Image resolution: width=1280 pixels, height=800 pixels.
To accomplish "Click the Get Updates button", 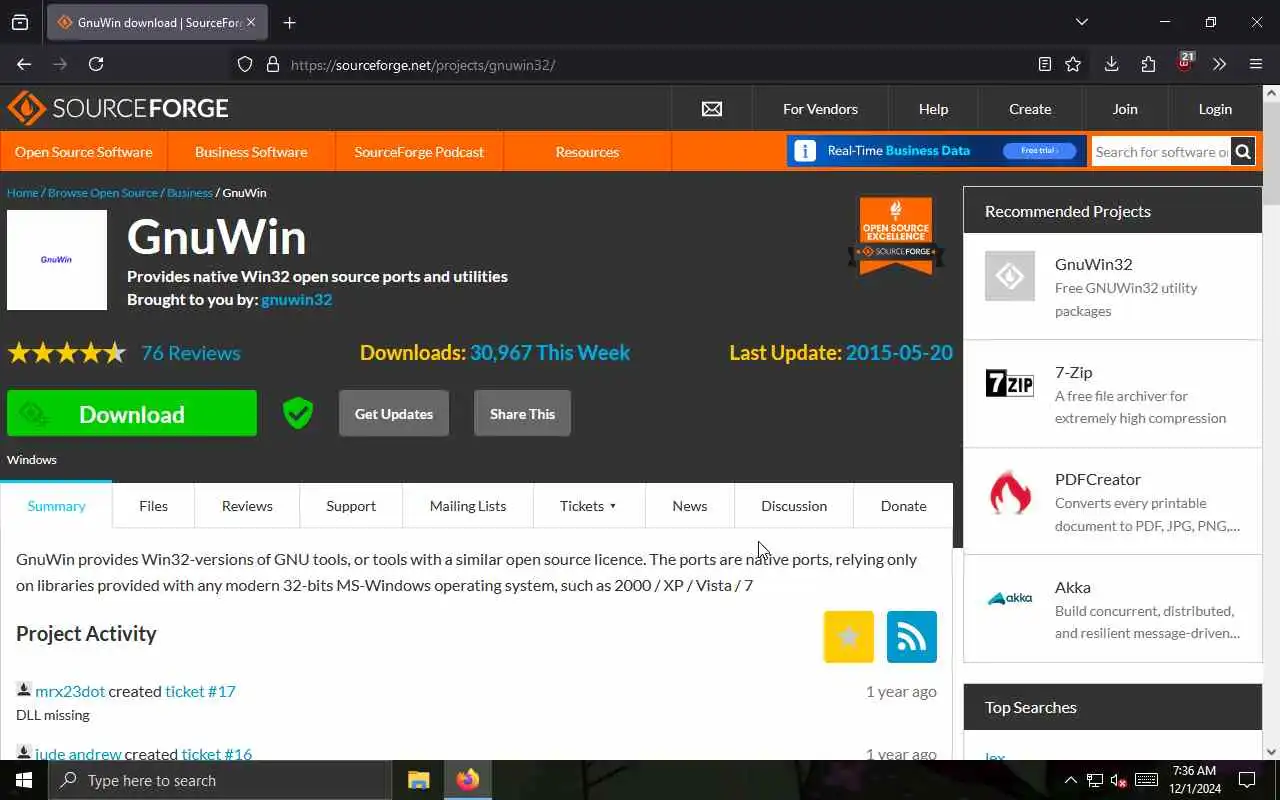I will click(x=394, y=414).
